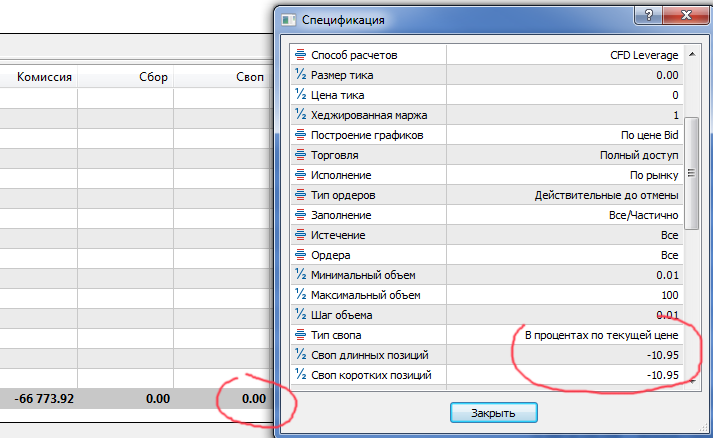Click fraction icon beside Шаг объема
Image resolution: width=713 pixels, height=438 pixels.
[x=300, y=315]
